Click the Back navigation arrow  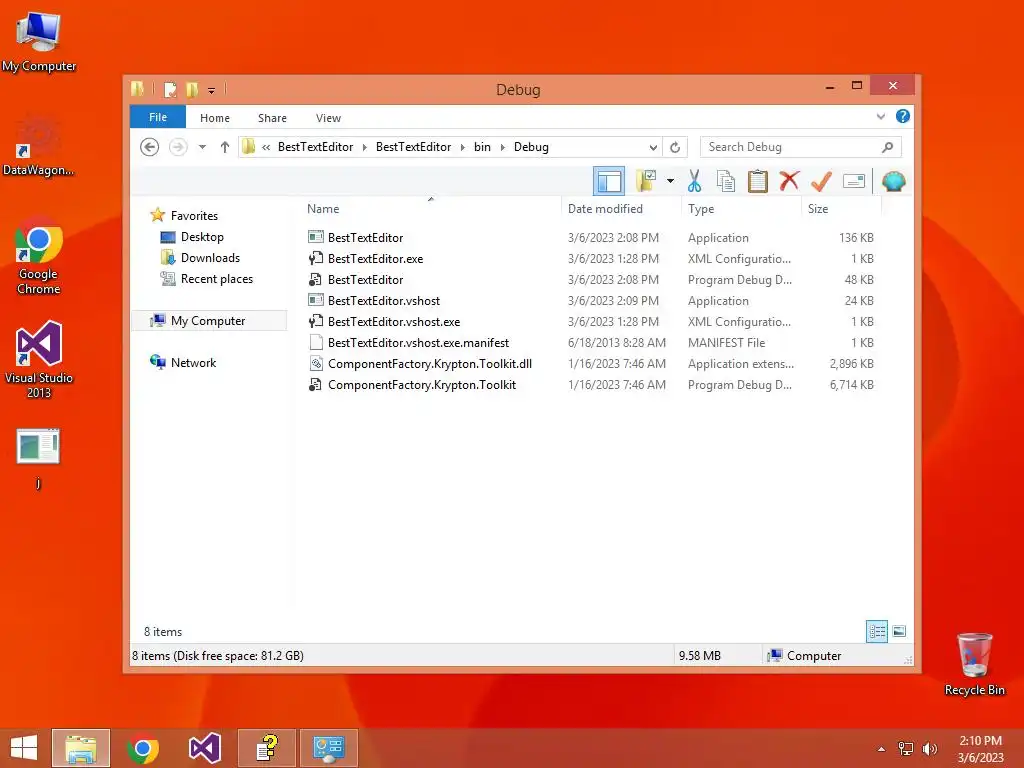pyautogui.click(x=150, y=147)
